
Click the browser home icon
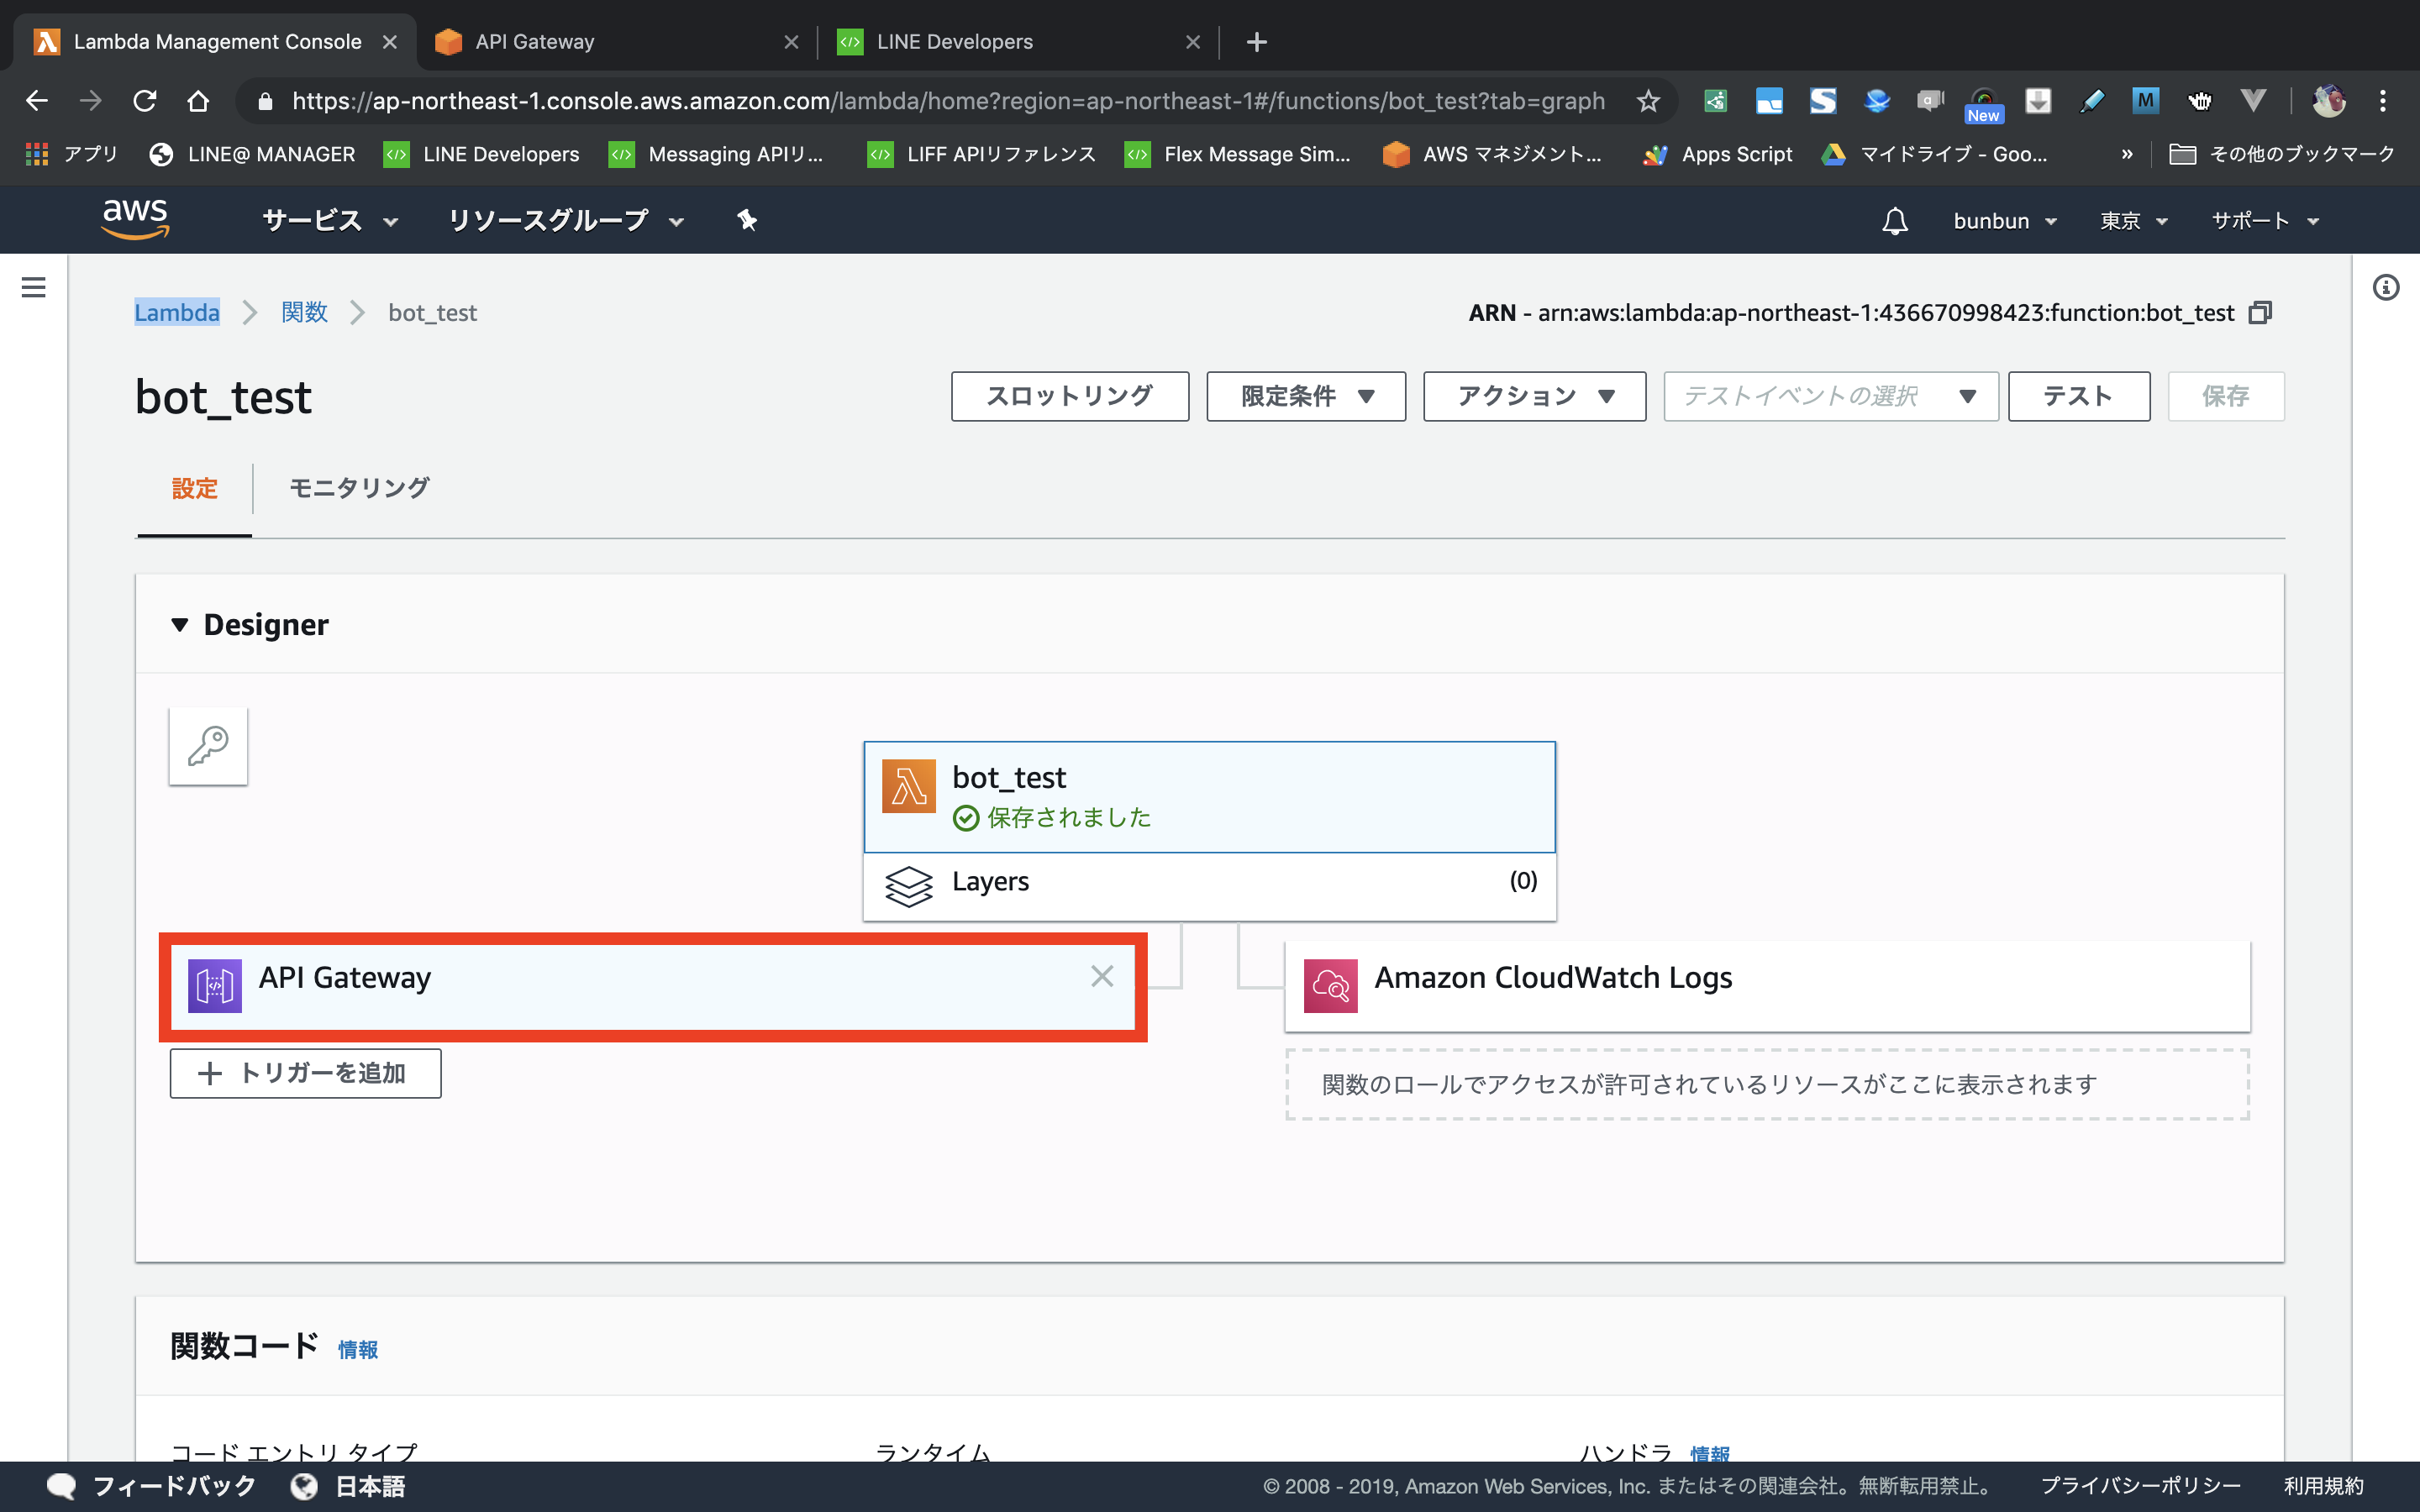[198, 101]
